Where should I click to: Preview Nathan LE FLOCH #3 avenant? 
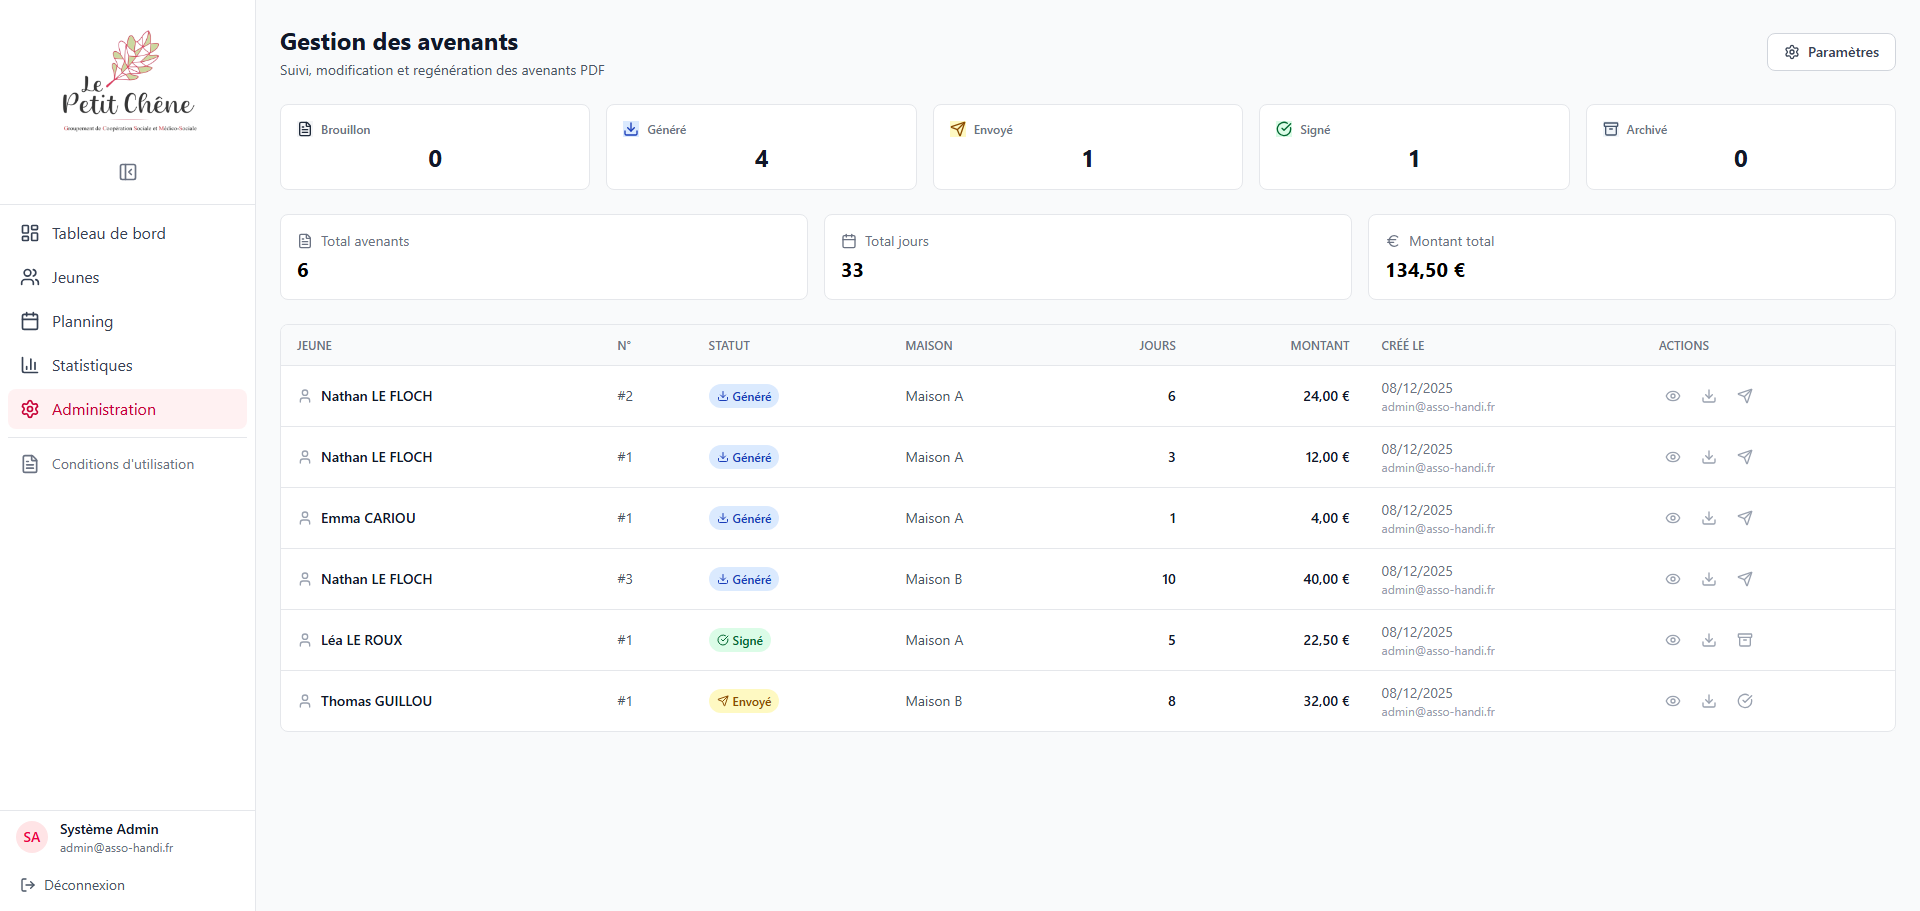[x=1673, y=579]
